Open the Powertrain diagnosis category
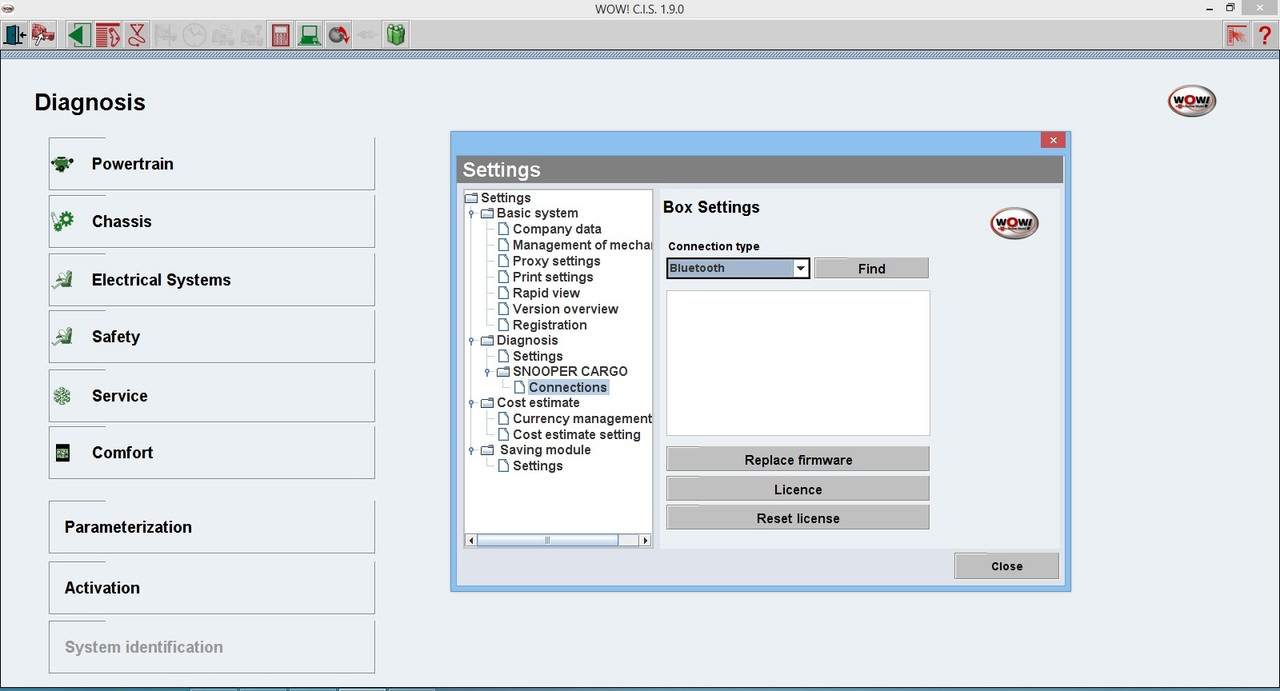Image resolution: width=1280 pixels, height=691 pixels. click(212, 164)
